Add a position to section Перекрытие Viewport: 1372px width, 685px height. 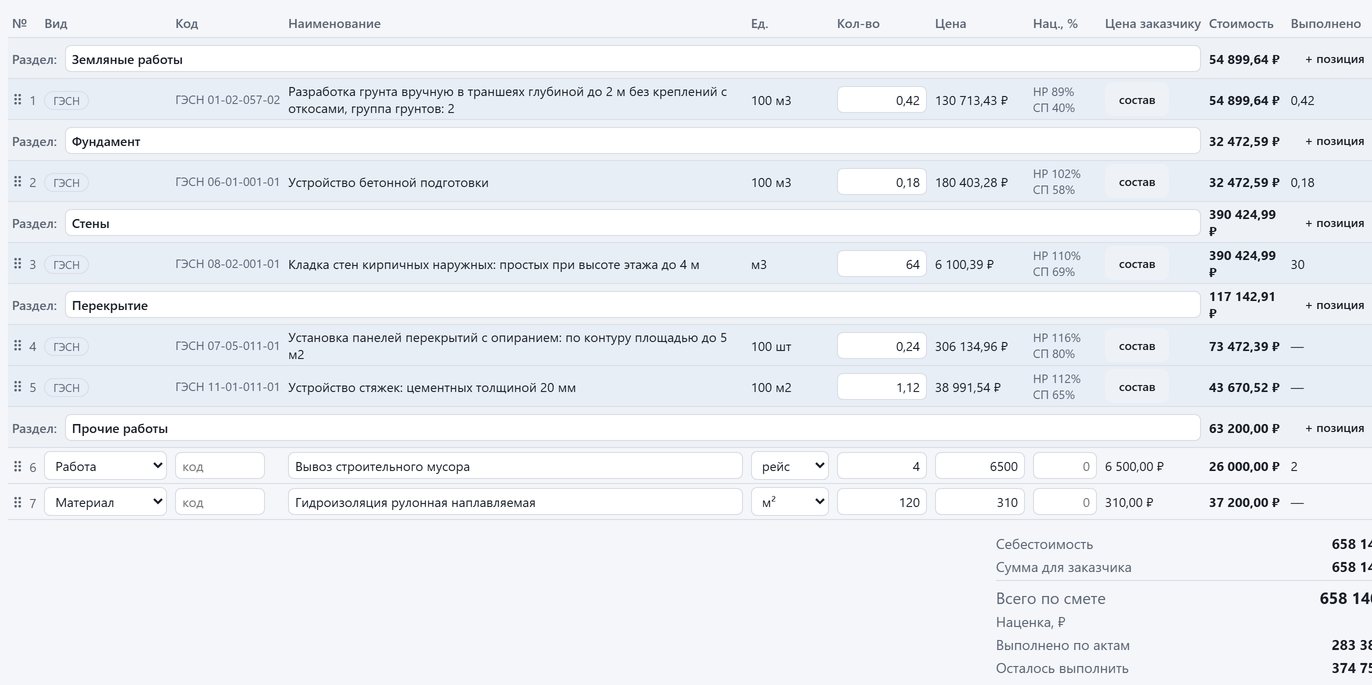pyautogui.click(x=1334, y=305)
